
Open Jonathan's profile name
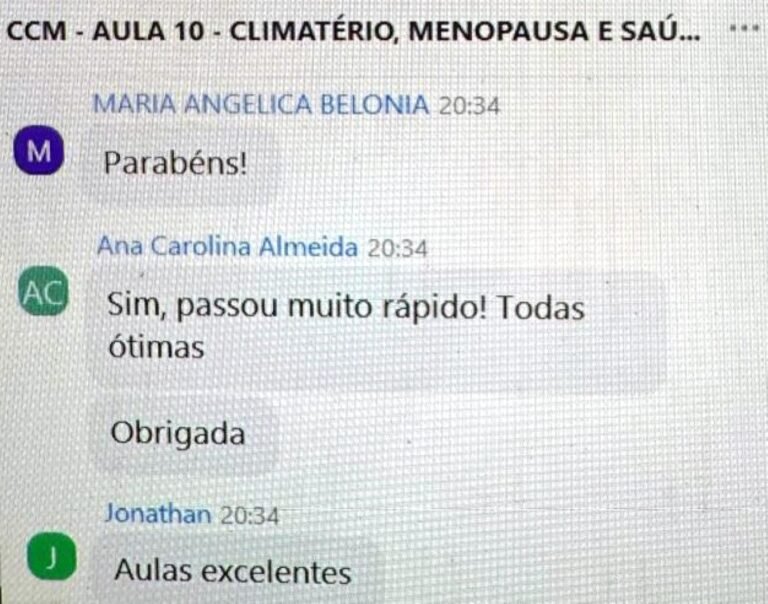point(158,513)
